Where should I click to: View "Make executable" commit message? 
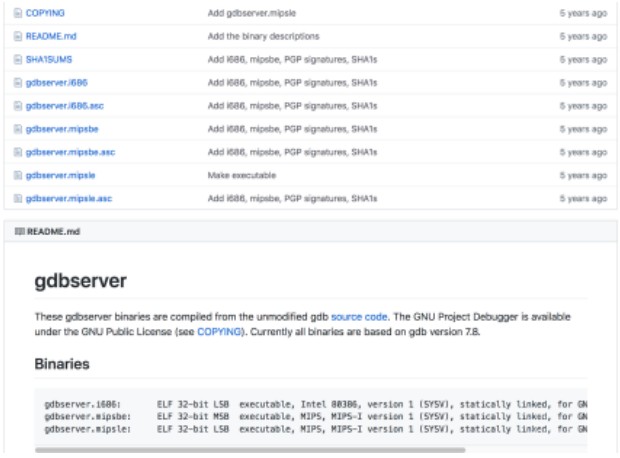coord(240,175)
